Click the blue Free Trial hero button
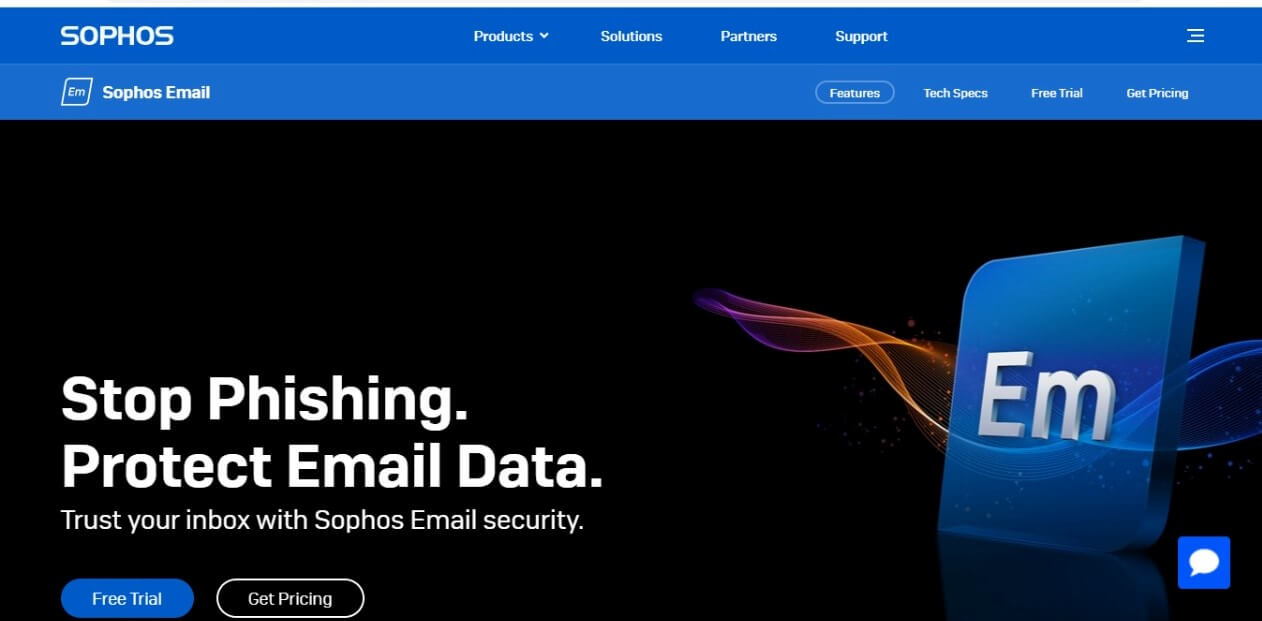 (x=127, y=598)
